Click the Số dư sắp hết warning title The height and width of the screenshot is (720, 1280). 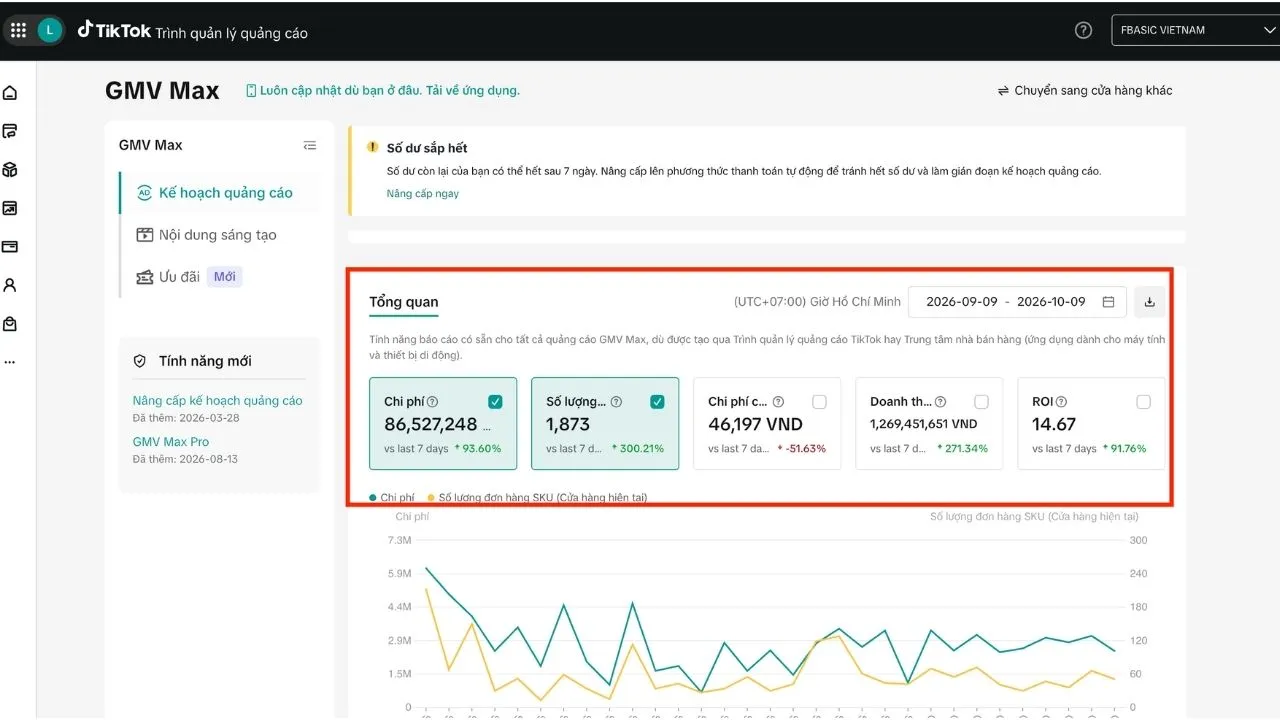click(427, 148)
